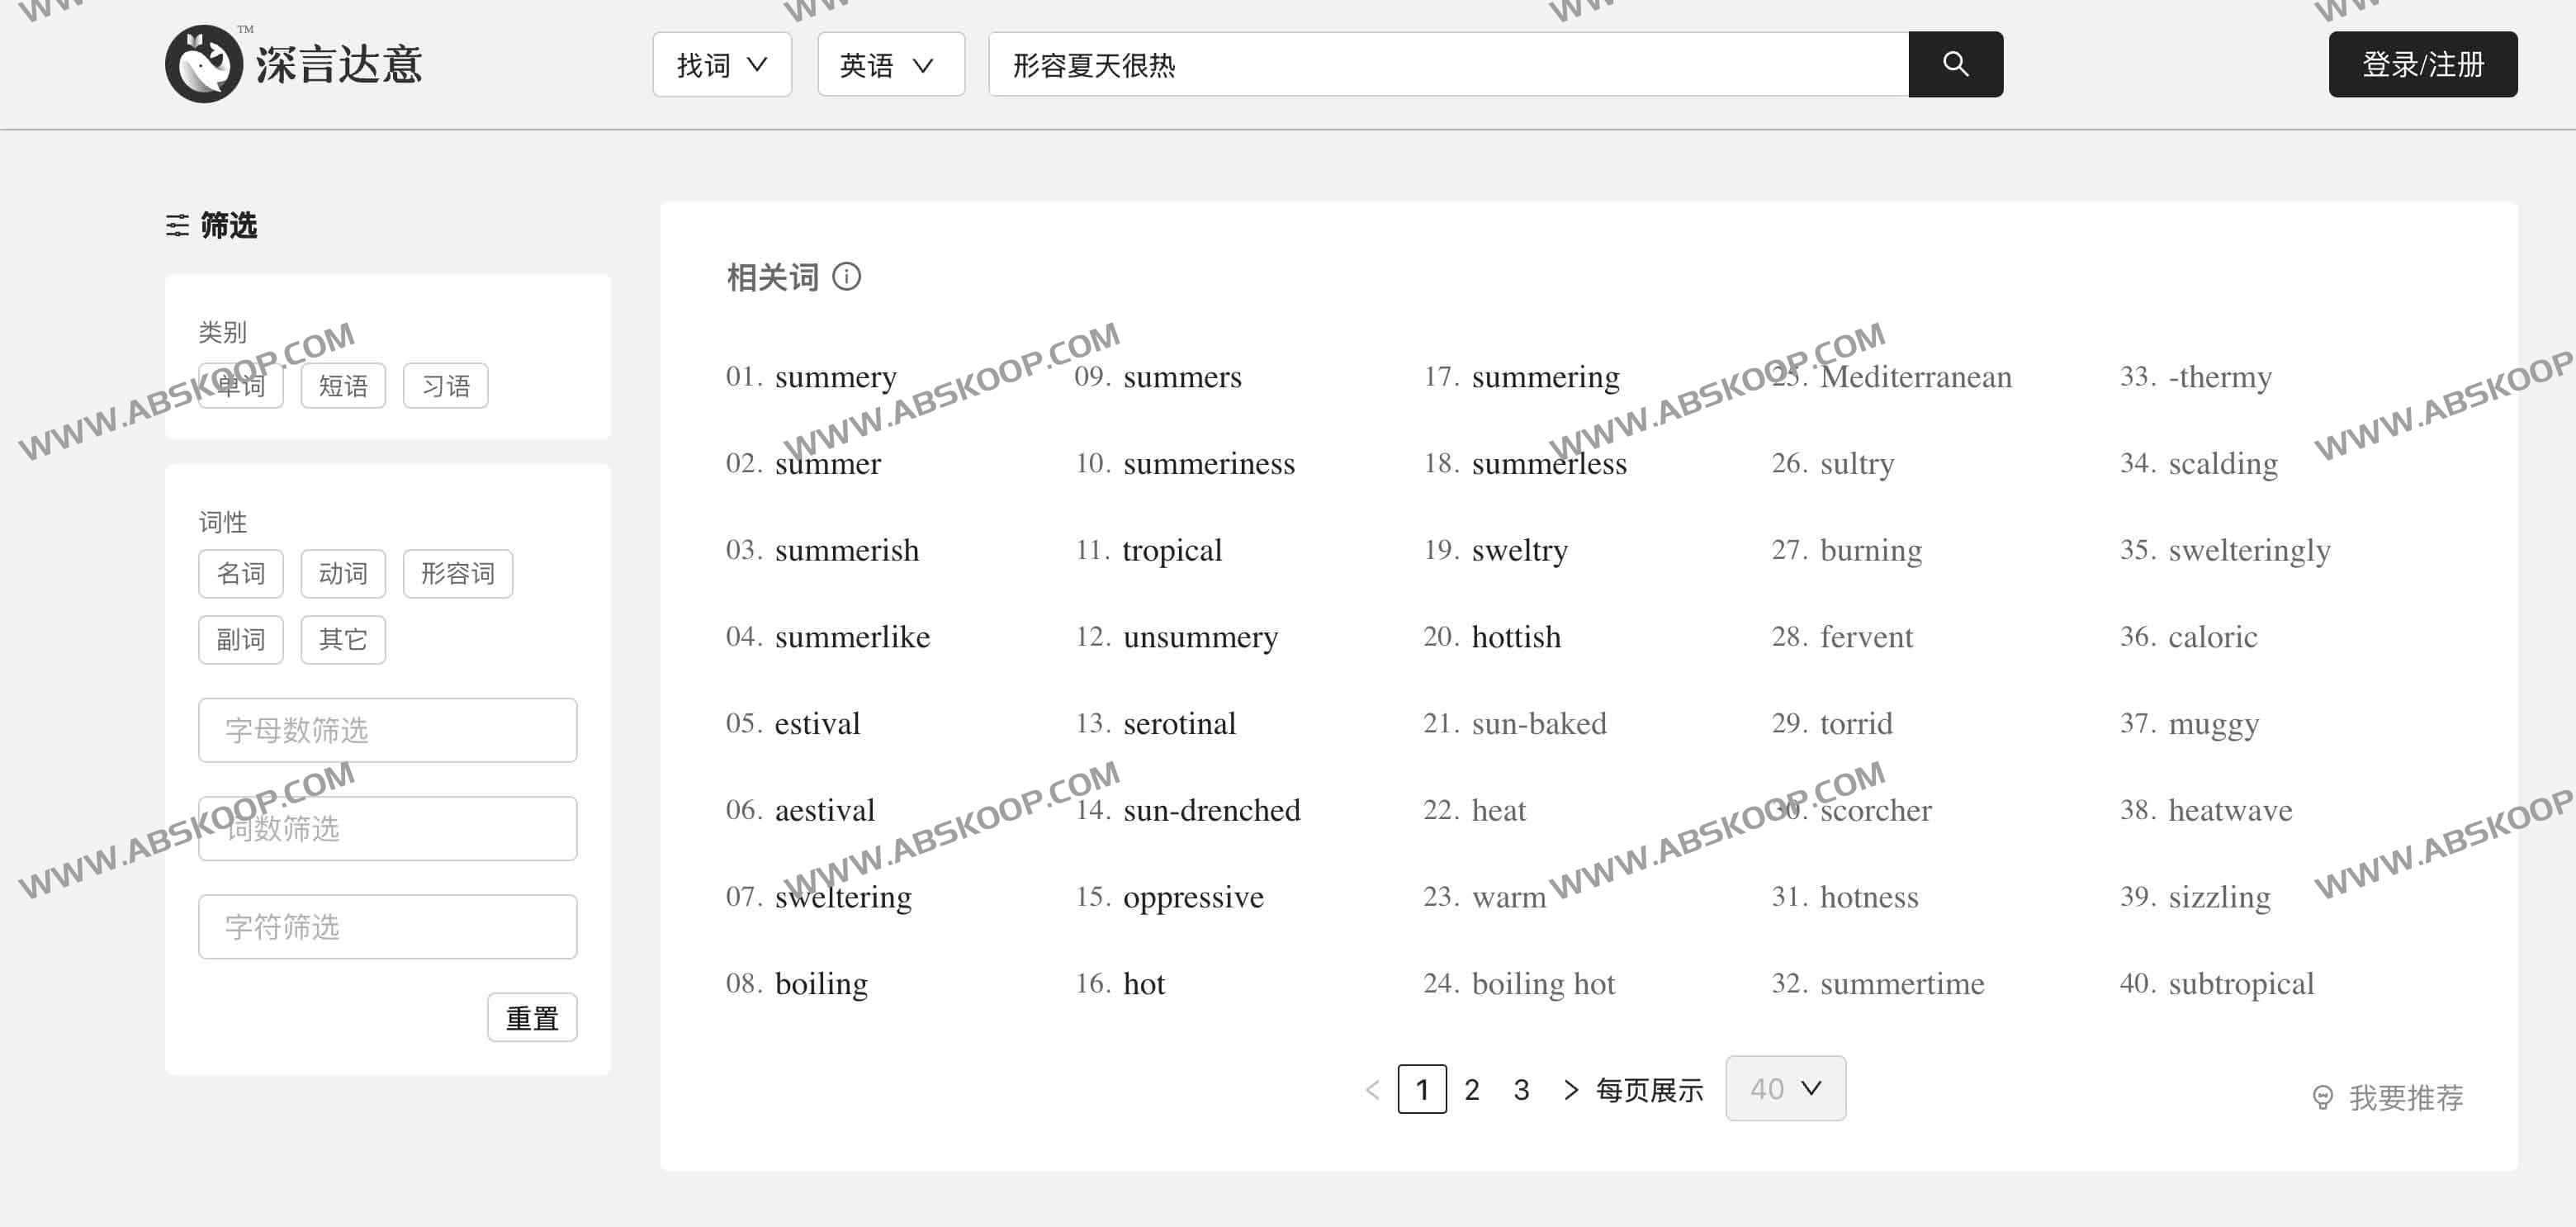This screenshot has height=1227, width=2576.
Task: Open the 英语 language dropdown
Action: 889,64
